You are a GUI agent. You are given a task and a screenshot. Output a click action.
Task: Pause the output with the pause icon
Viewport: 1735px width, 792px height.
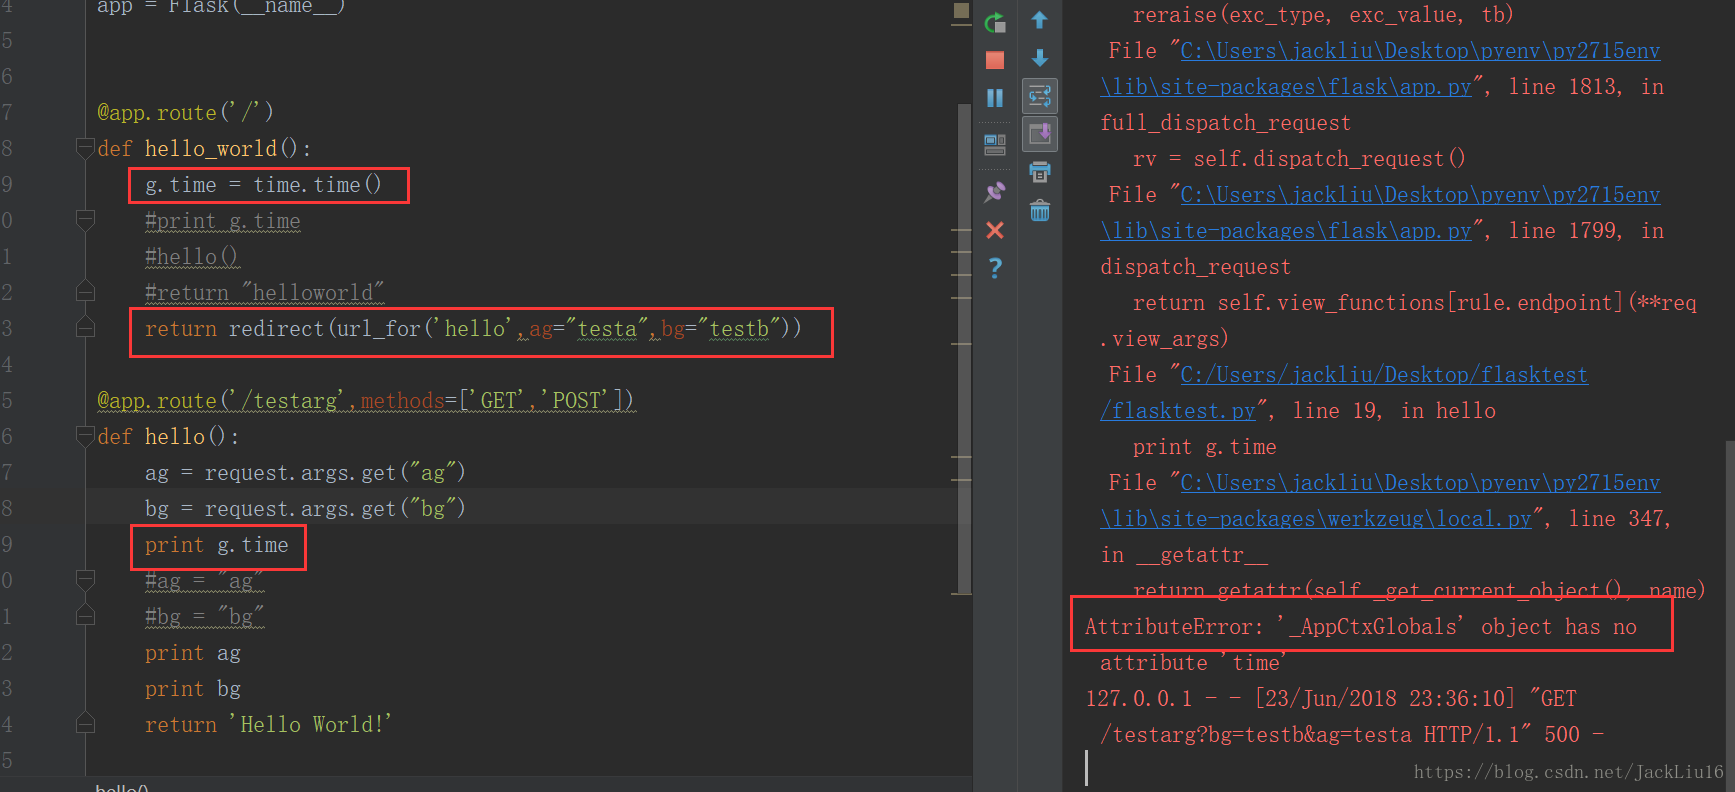995,98
